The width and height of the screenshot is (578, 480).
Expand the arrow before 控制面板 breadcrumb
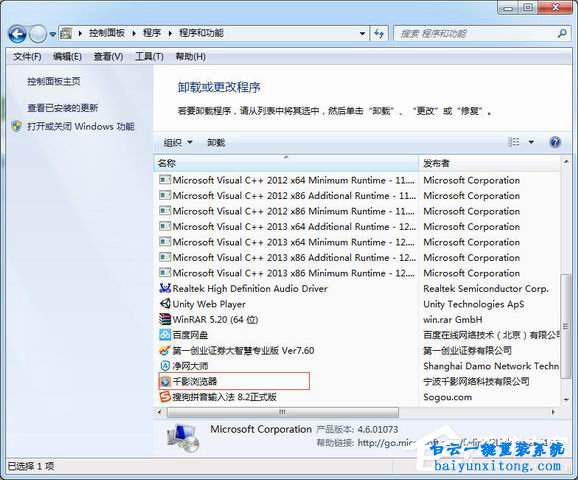tap(80, 34)
